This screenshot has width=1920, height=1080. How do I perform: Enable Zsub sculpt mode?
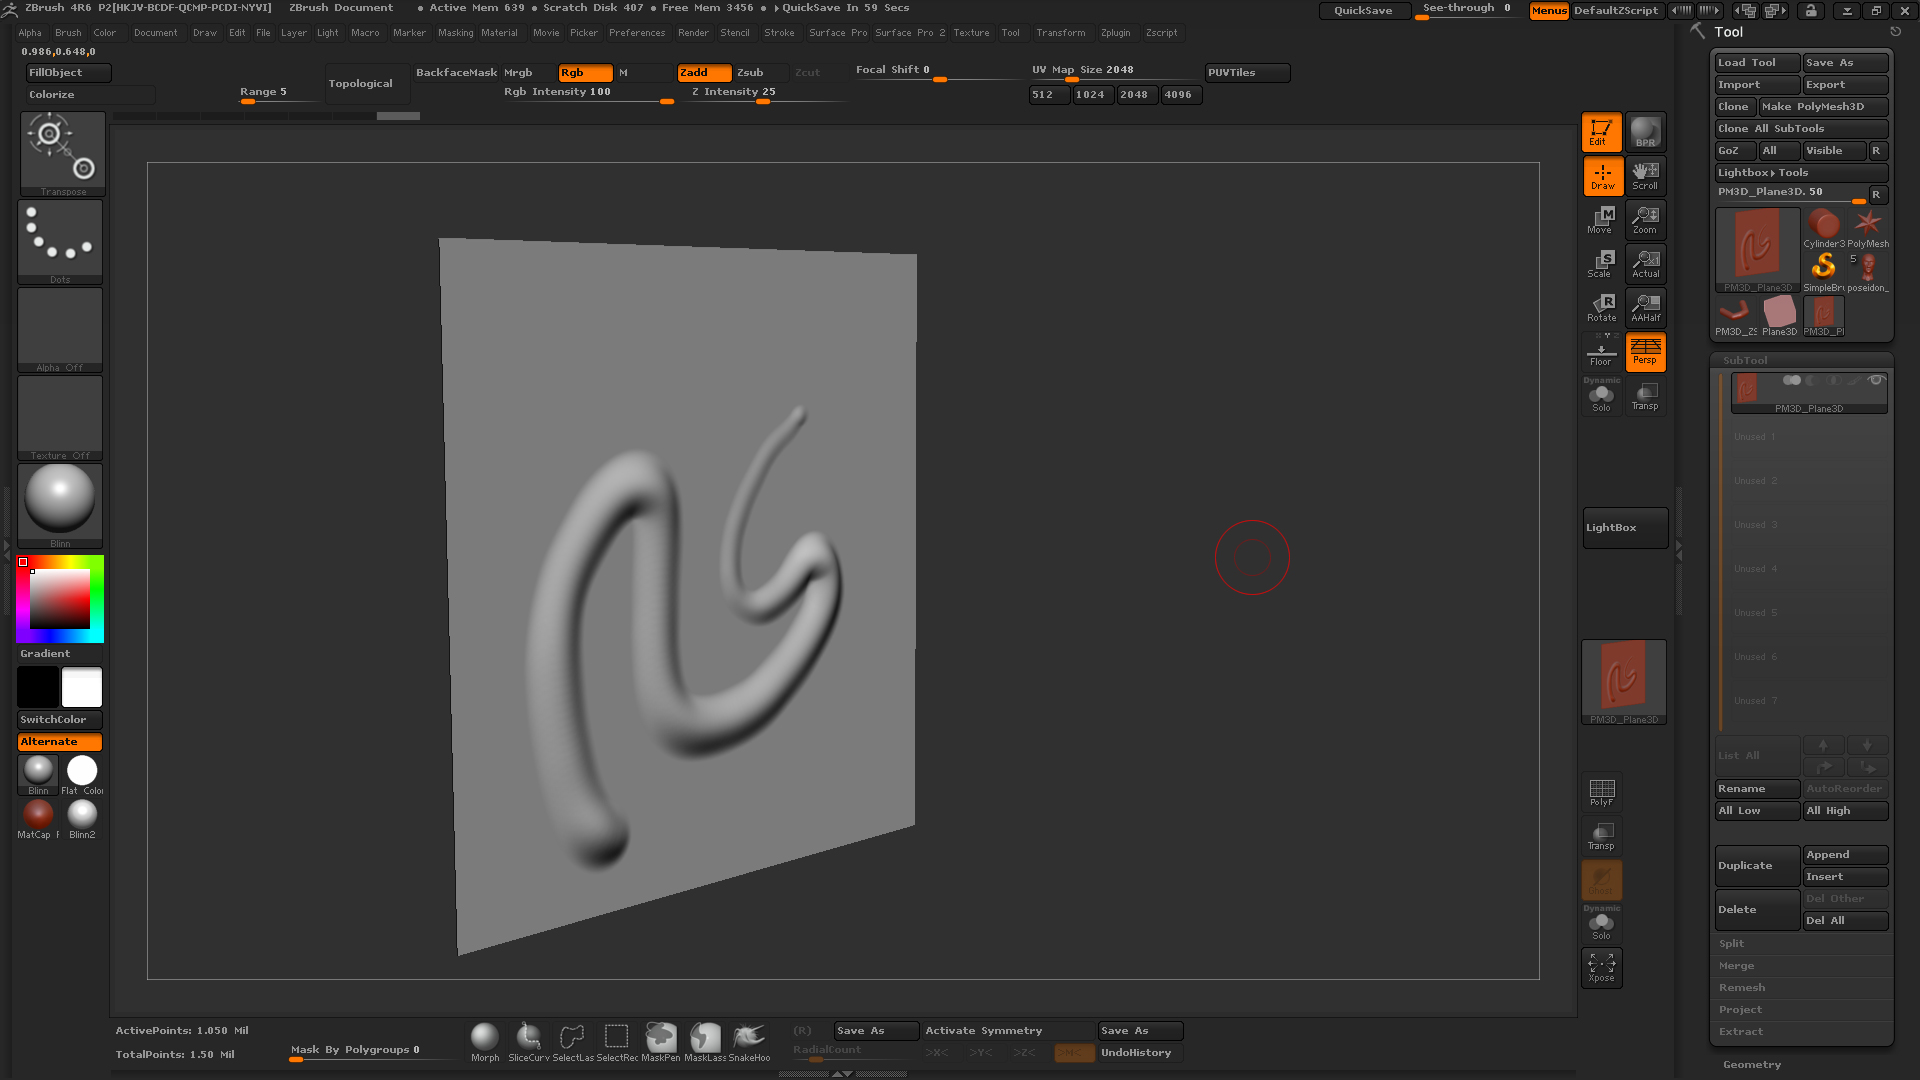(761, 73)
